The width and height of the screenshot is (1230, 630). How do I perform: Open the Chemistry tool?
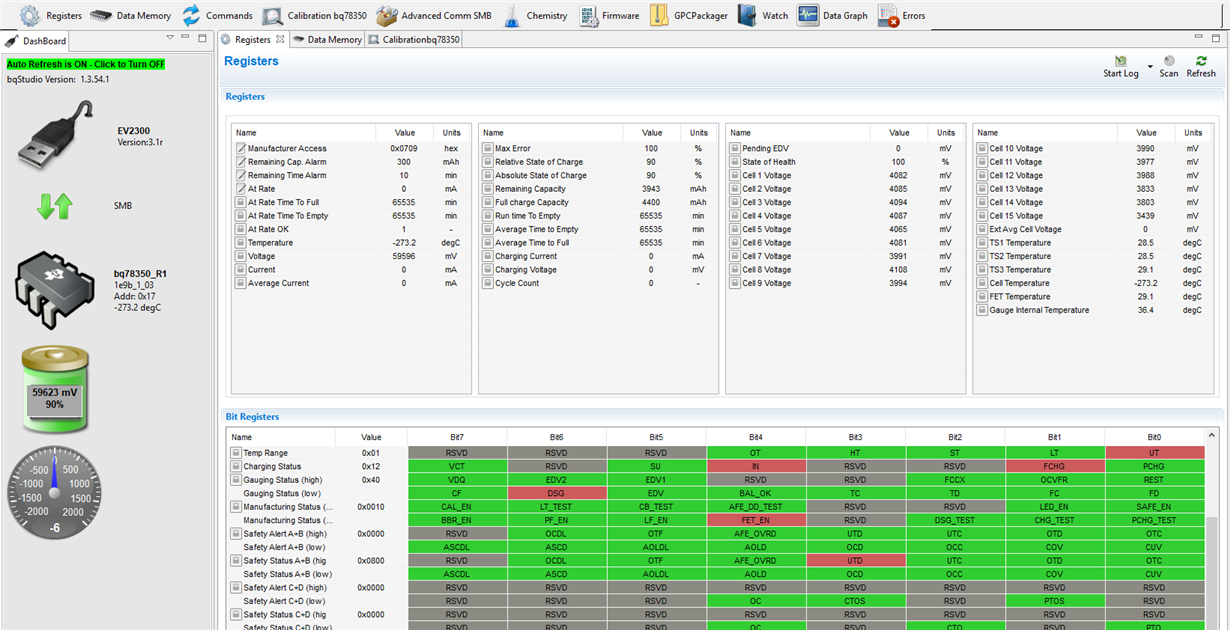(x=535, y=16)
